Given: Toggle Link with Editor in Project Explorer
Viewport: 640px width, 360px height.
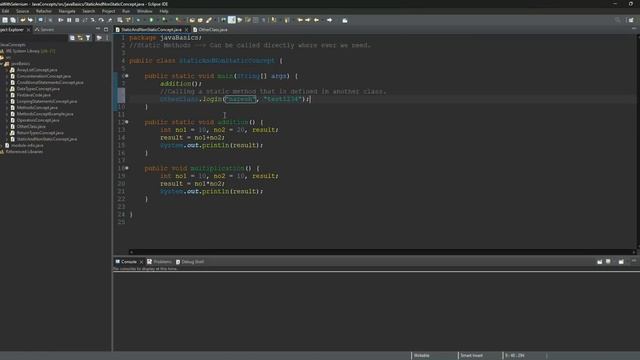Looking at the screenshot, I should 80,38.
